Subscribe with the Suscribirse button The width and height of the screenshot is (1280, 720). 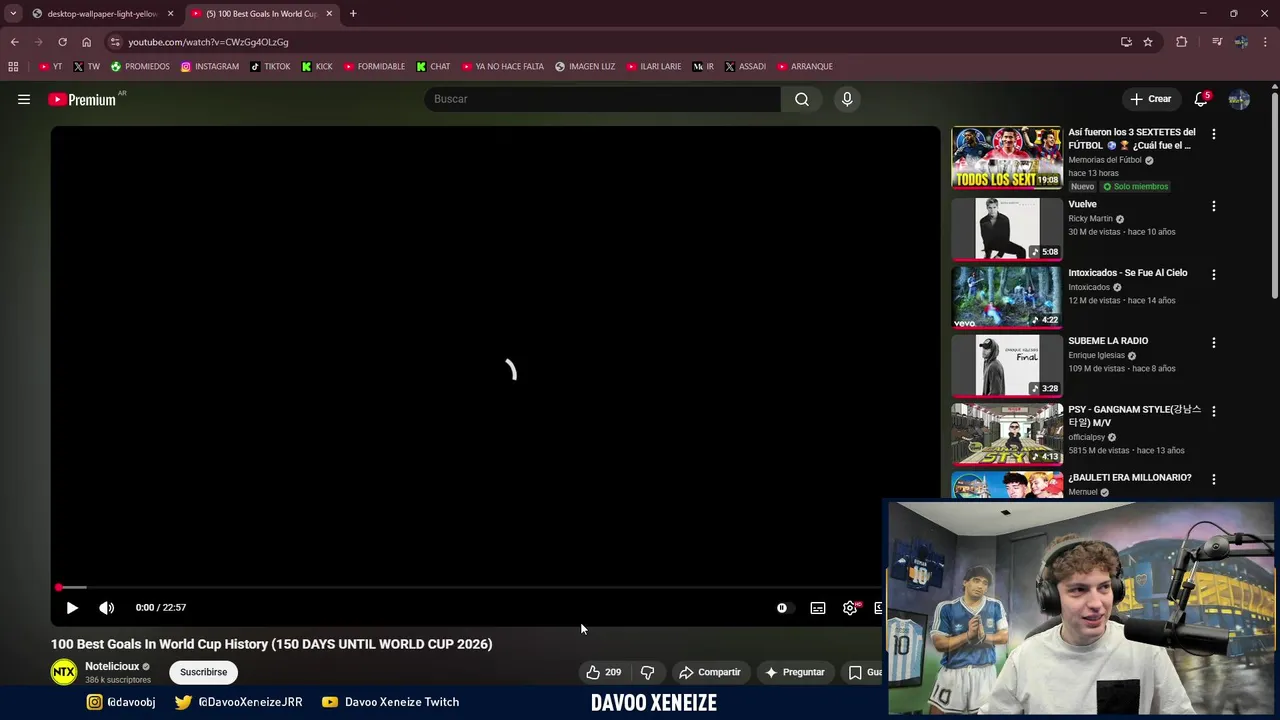point(204,672)
